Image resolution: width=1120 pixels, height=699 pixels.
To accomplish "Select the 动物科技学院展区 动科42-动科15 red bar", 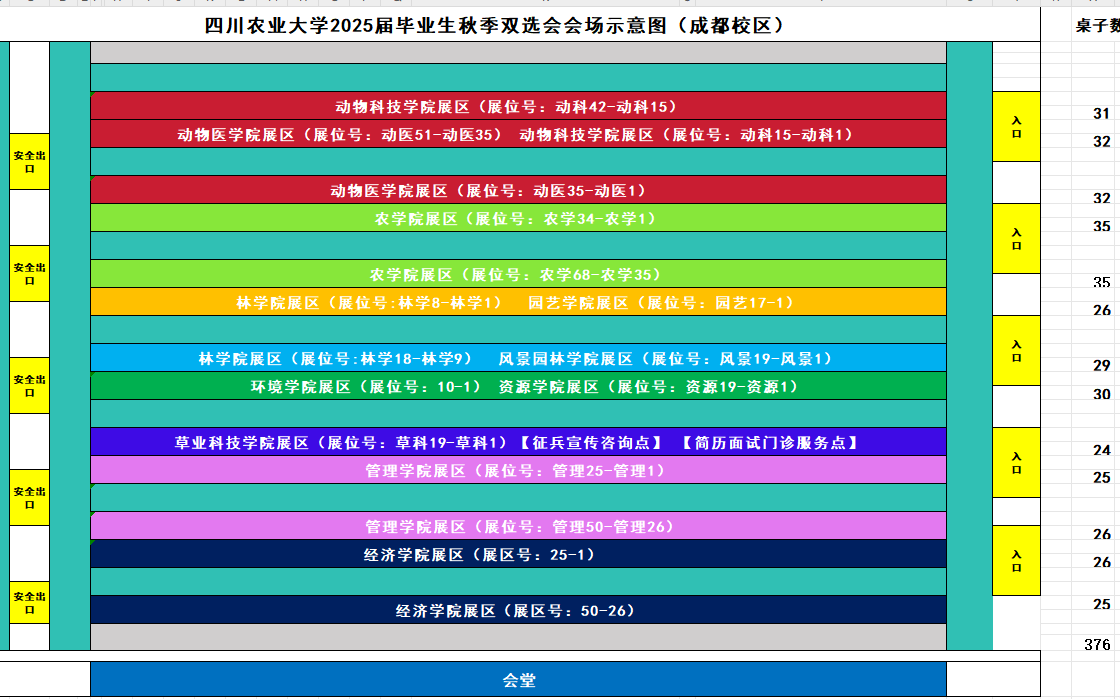I will pyautogui.click(x=518, y=106).
